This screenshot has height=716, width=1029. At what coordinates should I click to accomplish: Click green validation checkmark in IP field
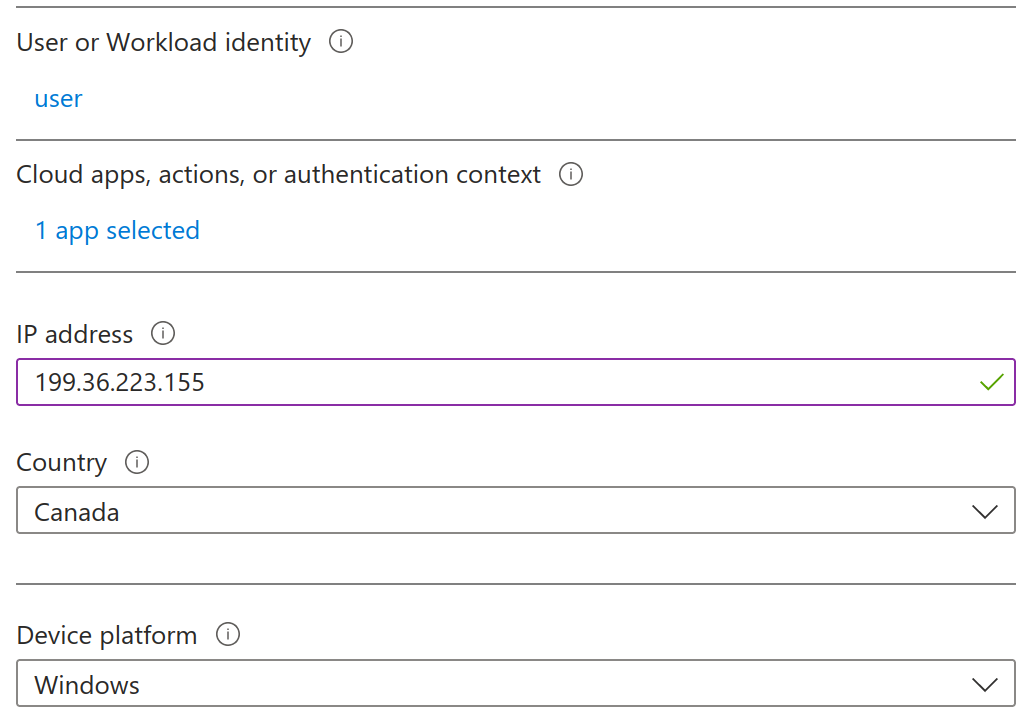991,382
